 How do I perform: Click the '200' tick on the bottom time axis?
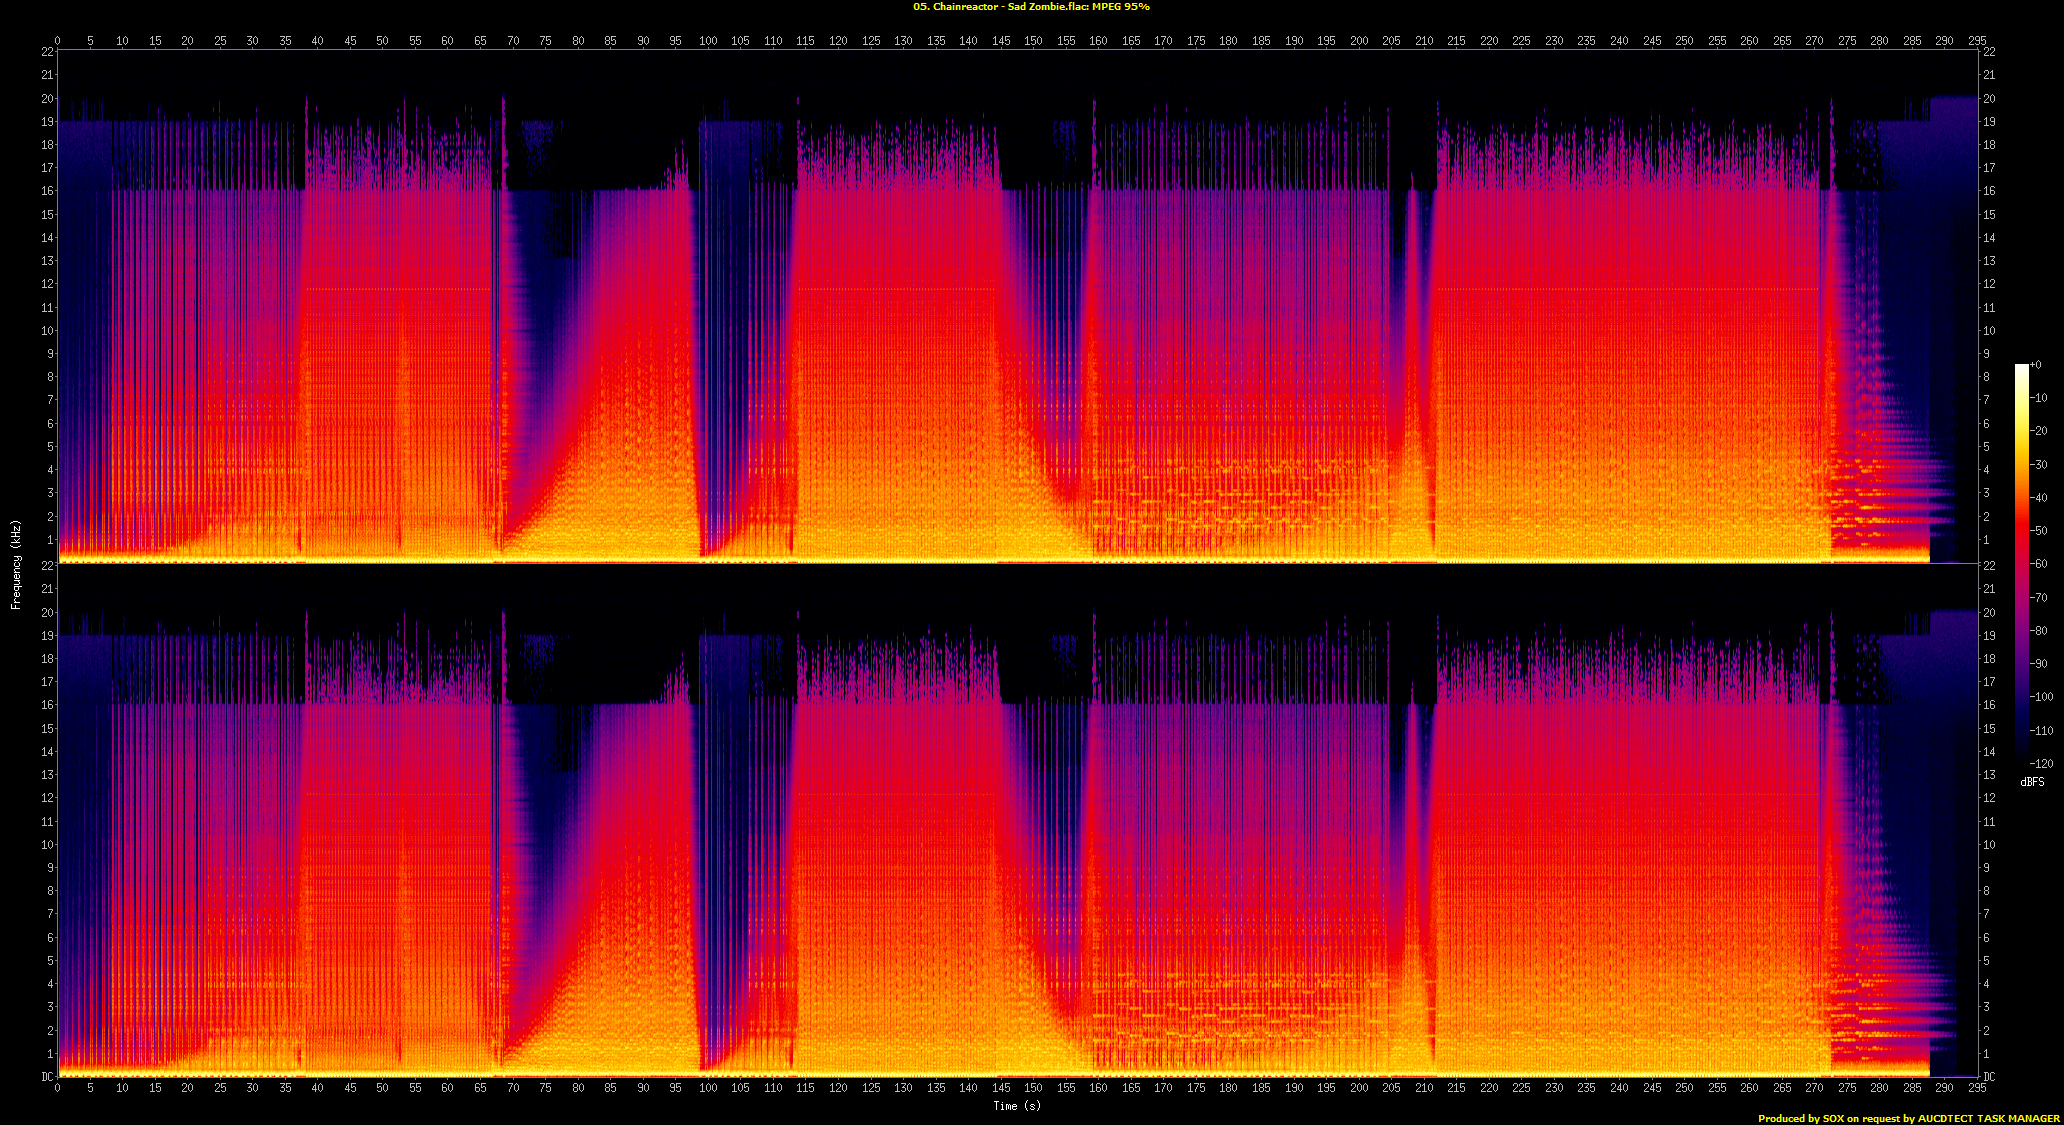pyautogui.click(x=1359, y=1087)
